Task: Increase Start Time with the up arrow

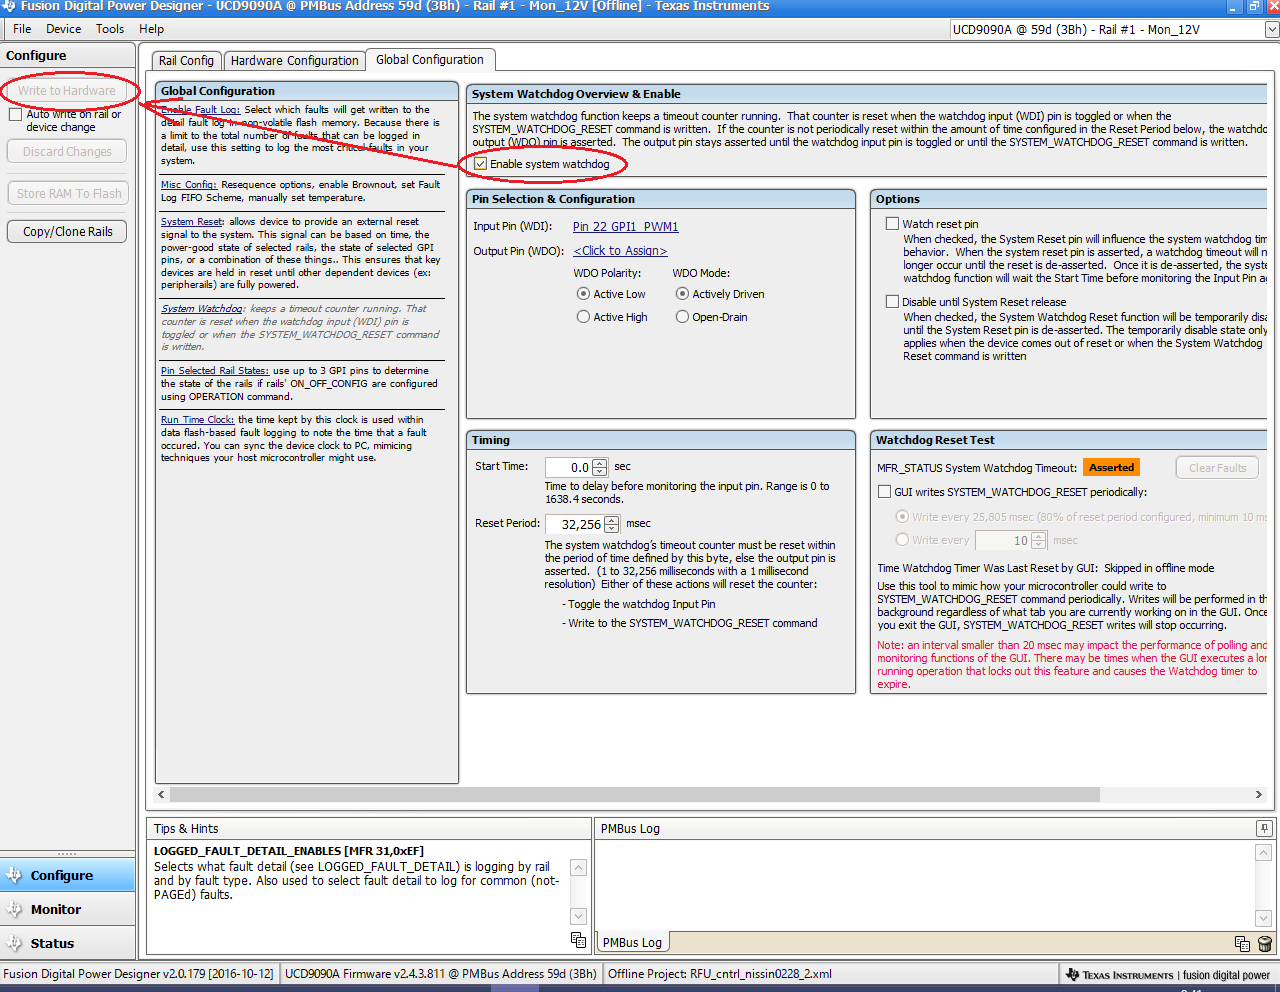Action: 600,463
